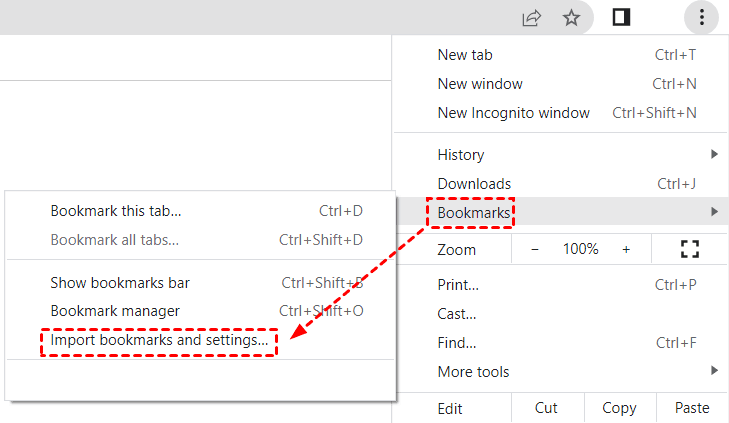Click the 100% zoom value

pos(580,249)
